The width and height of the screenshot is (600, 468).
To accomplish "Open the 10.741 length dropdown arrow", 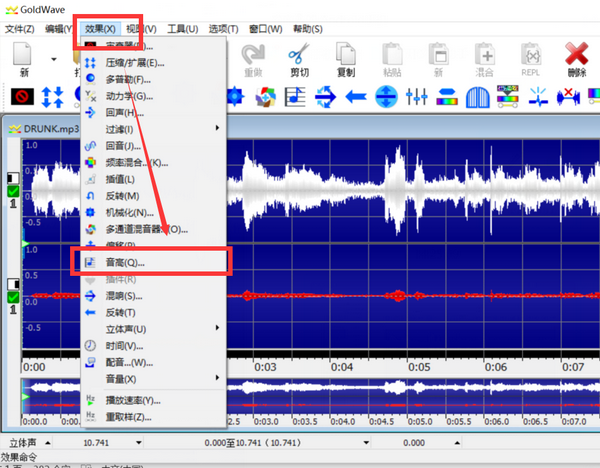I will tap(139, 443).
